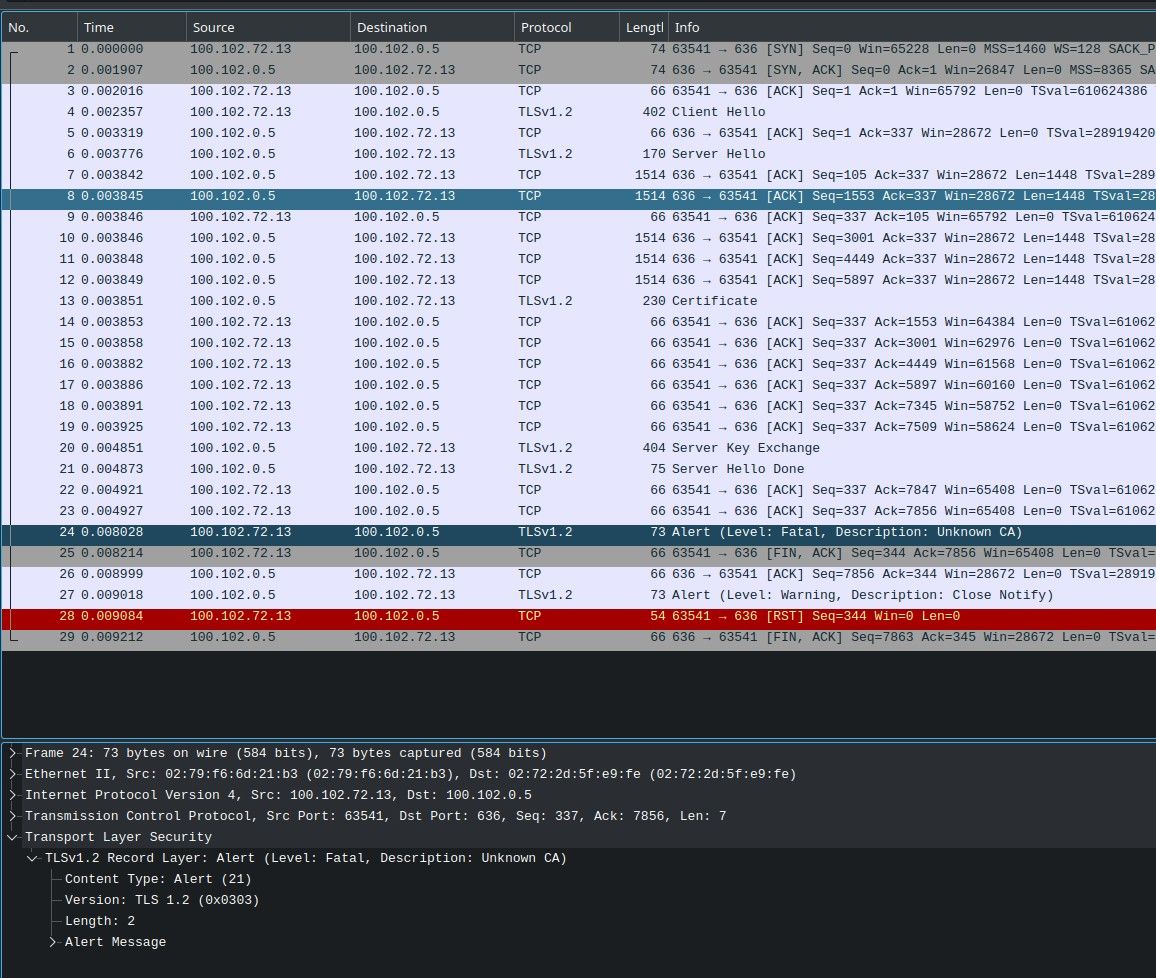This screenshot has width=1156, height=978.
Task: Sort packets by the Destination column header
Action: tap(432, 27)
